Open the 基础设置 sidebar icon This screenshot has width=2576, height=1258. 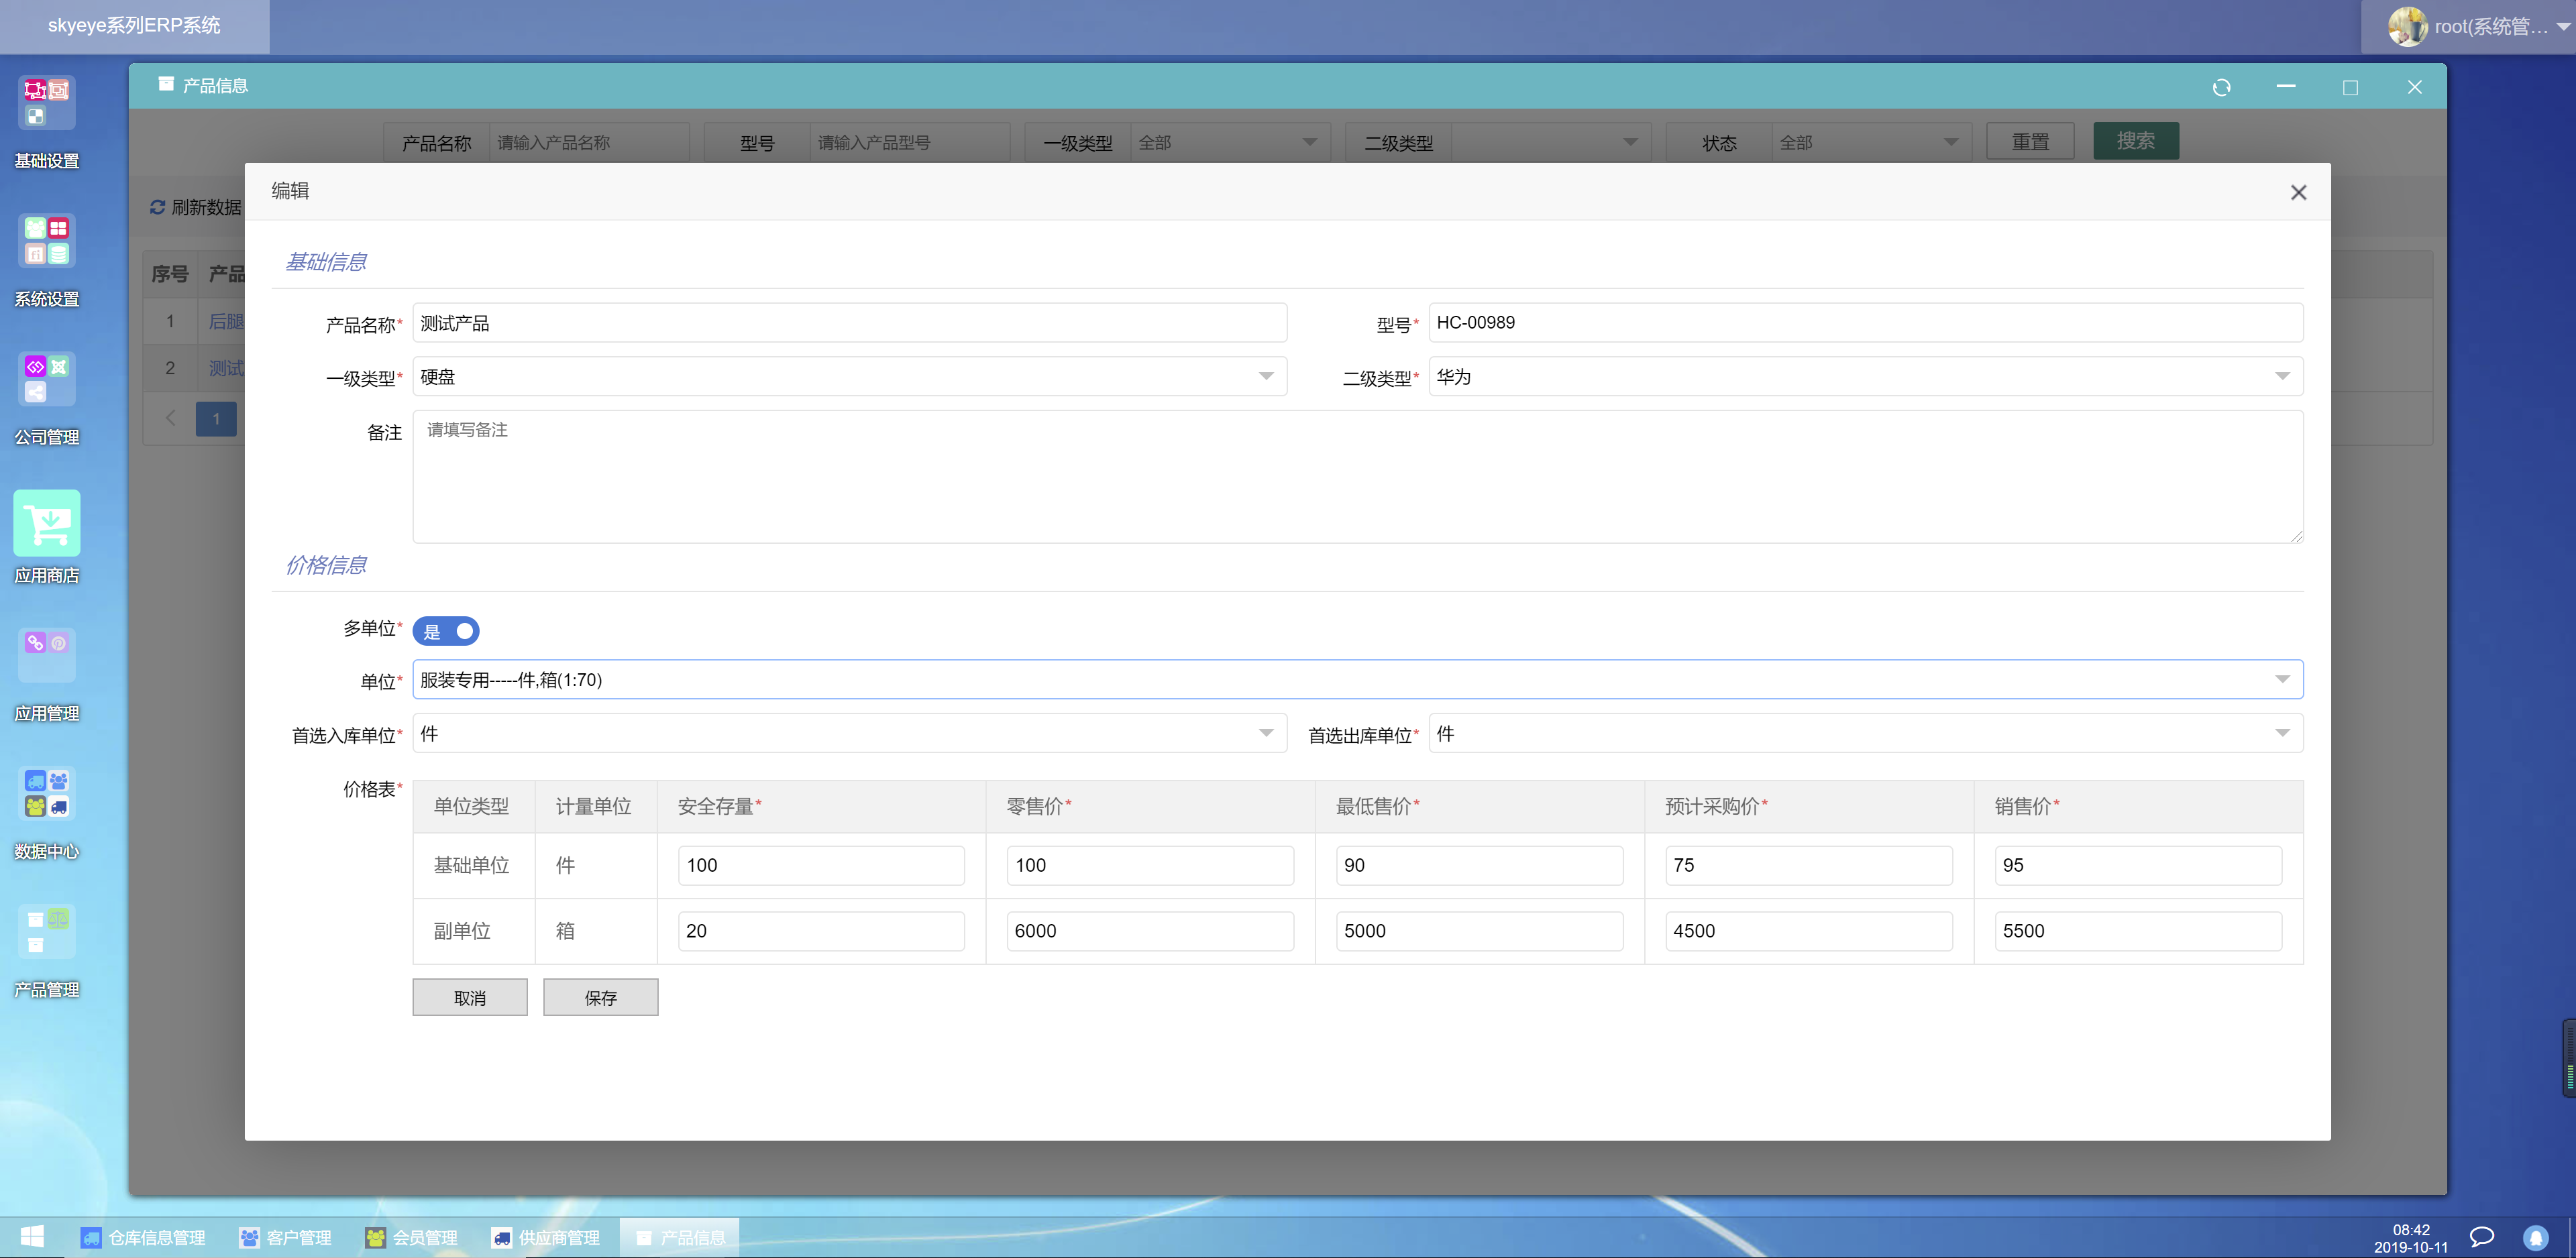[x=46, y=104]
